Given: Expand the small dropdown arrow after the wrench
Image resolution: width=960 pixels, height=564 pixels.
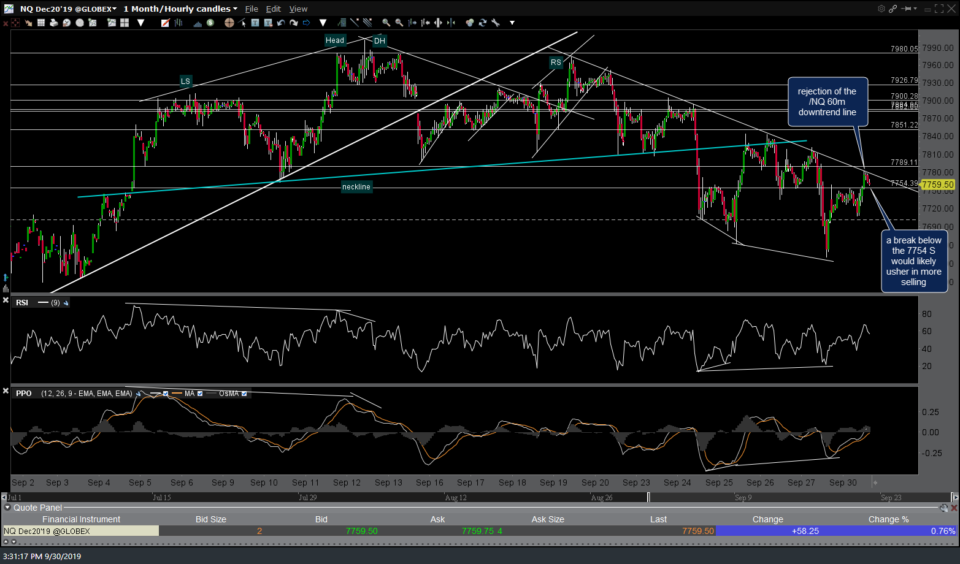Looking at the screenshot, I should (512, 23).
